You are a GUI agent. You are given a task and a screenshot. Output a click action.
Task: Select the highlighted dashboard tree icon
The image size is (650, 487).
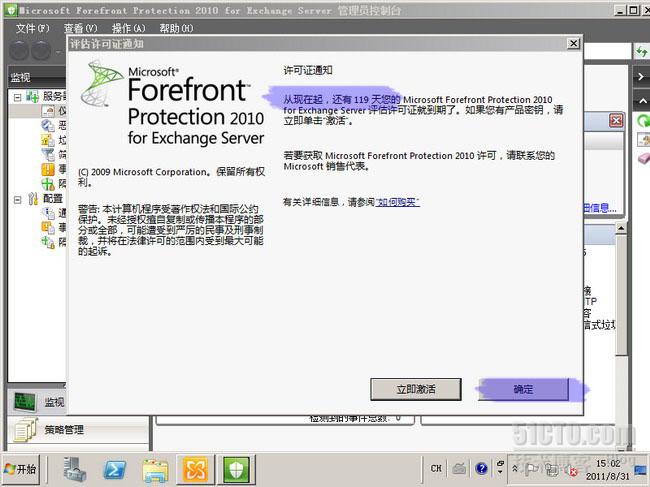(x=48, y=111)
